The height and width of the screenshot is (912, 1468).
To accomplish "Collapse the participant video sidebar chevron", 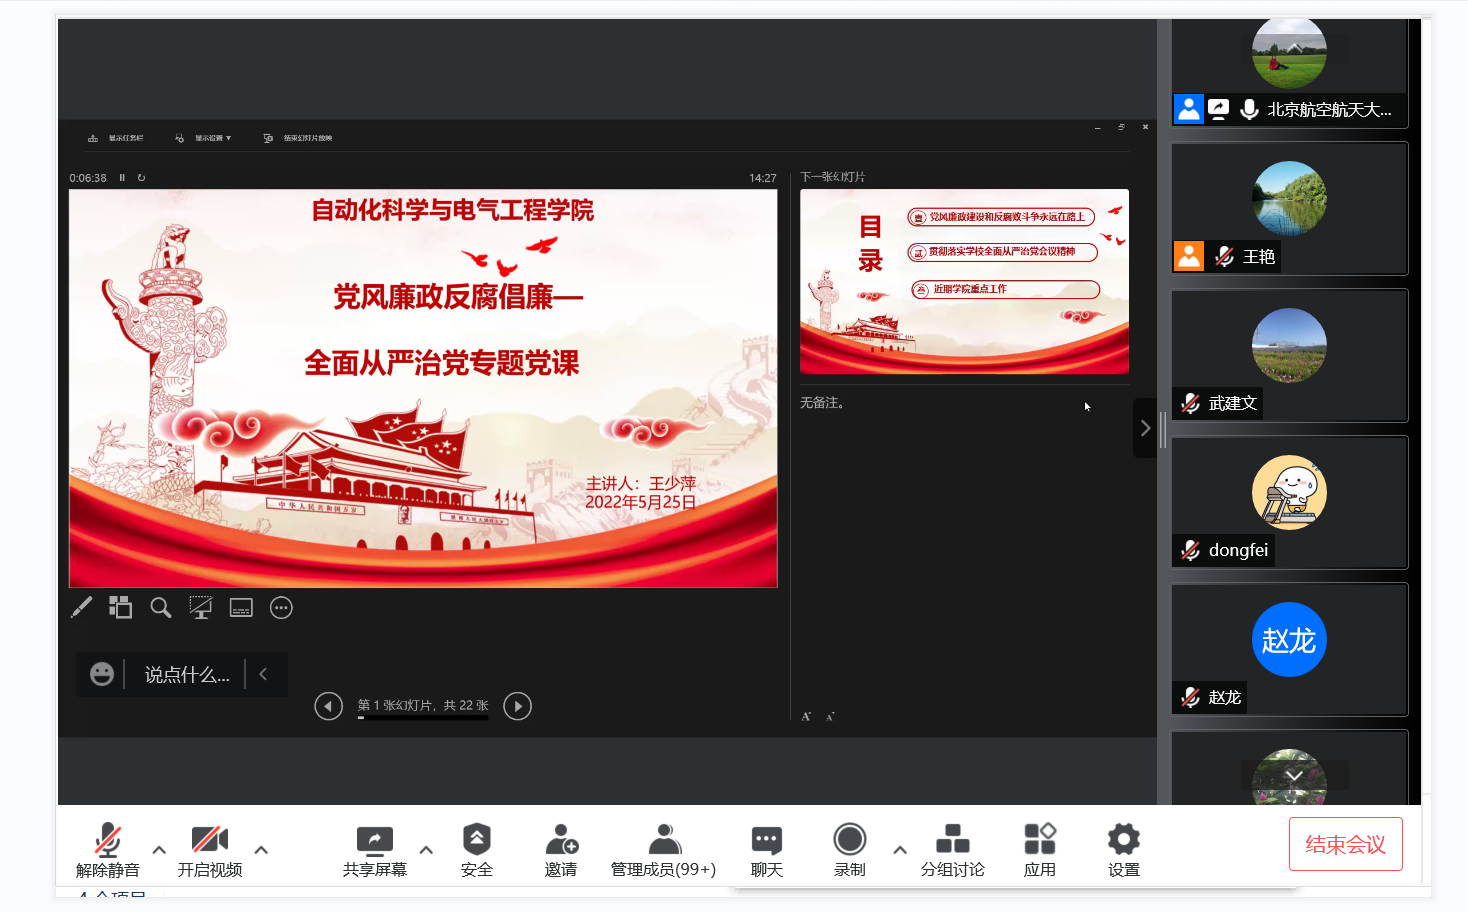I will click(x=1145, y=428).
